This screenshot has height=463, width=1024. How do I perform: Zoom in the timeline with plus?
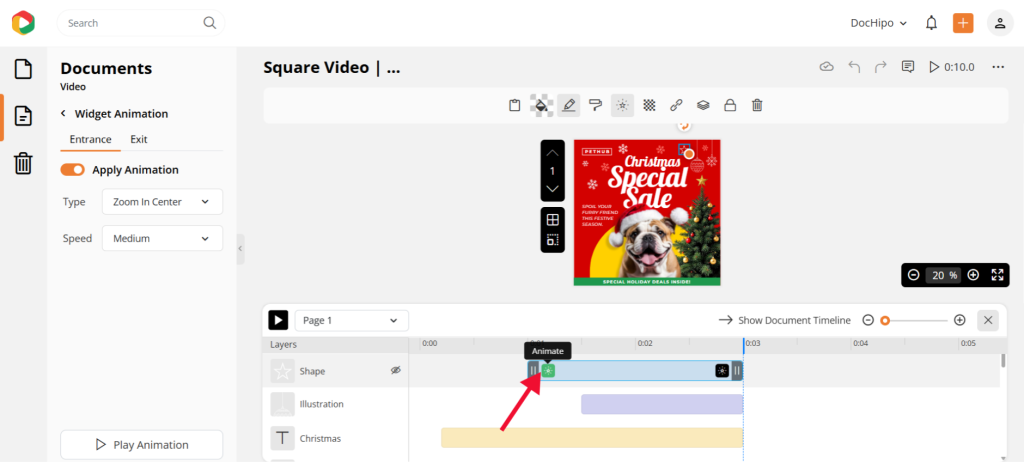click(x=959, y=320)
